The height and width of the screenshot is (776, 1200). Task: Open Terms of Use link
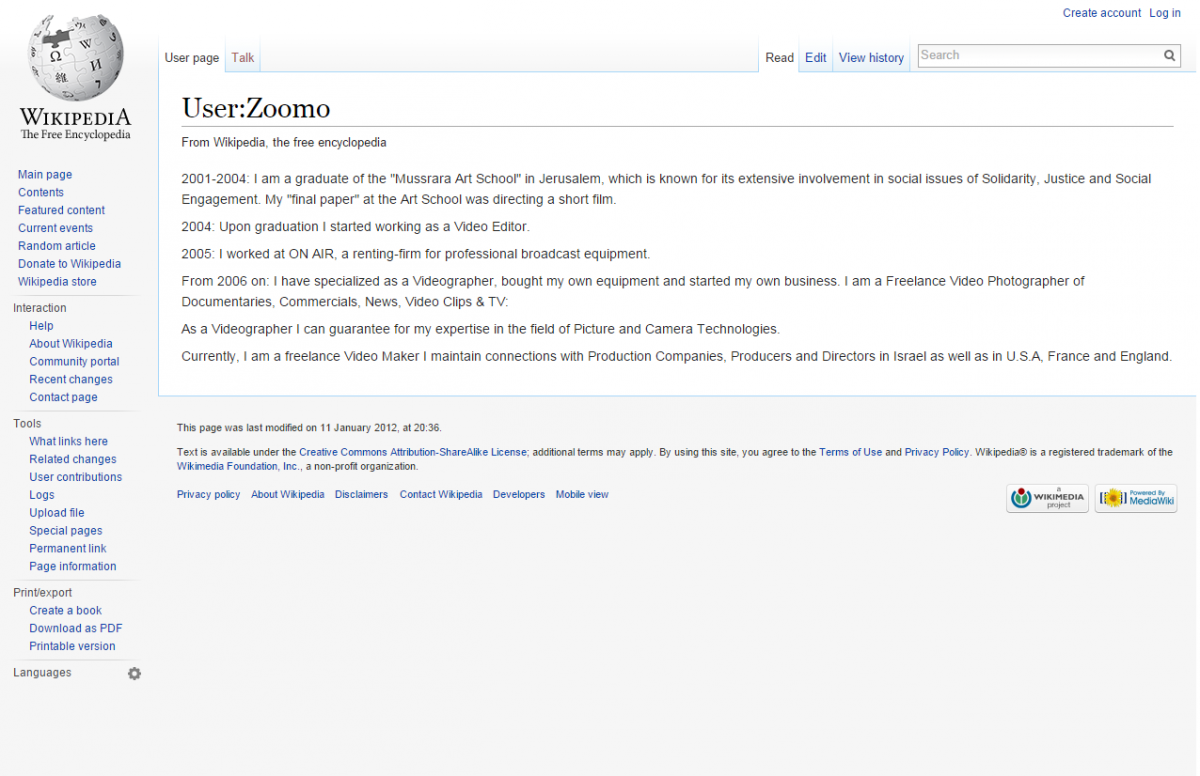(850, 453)
